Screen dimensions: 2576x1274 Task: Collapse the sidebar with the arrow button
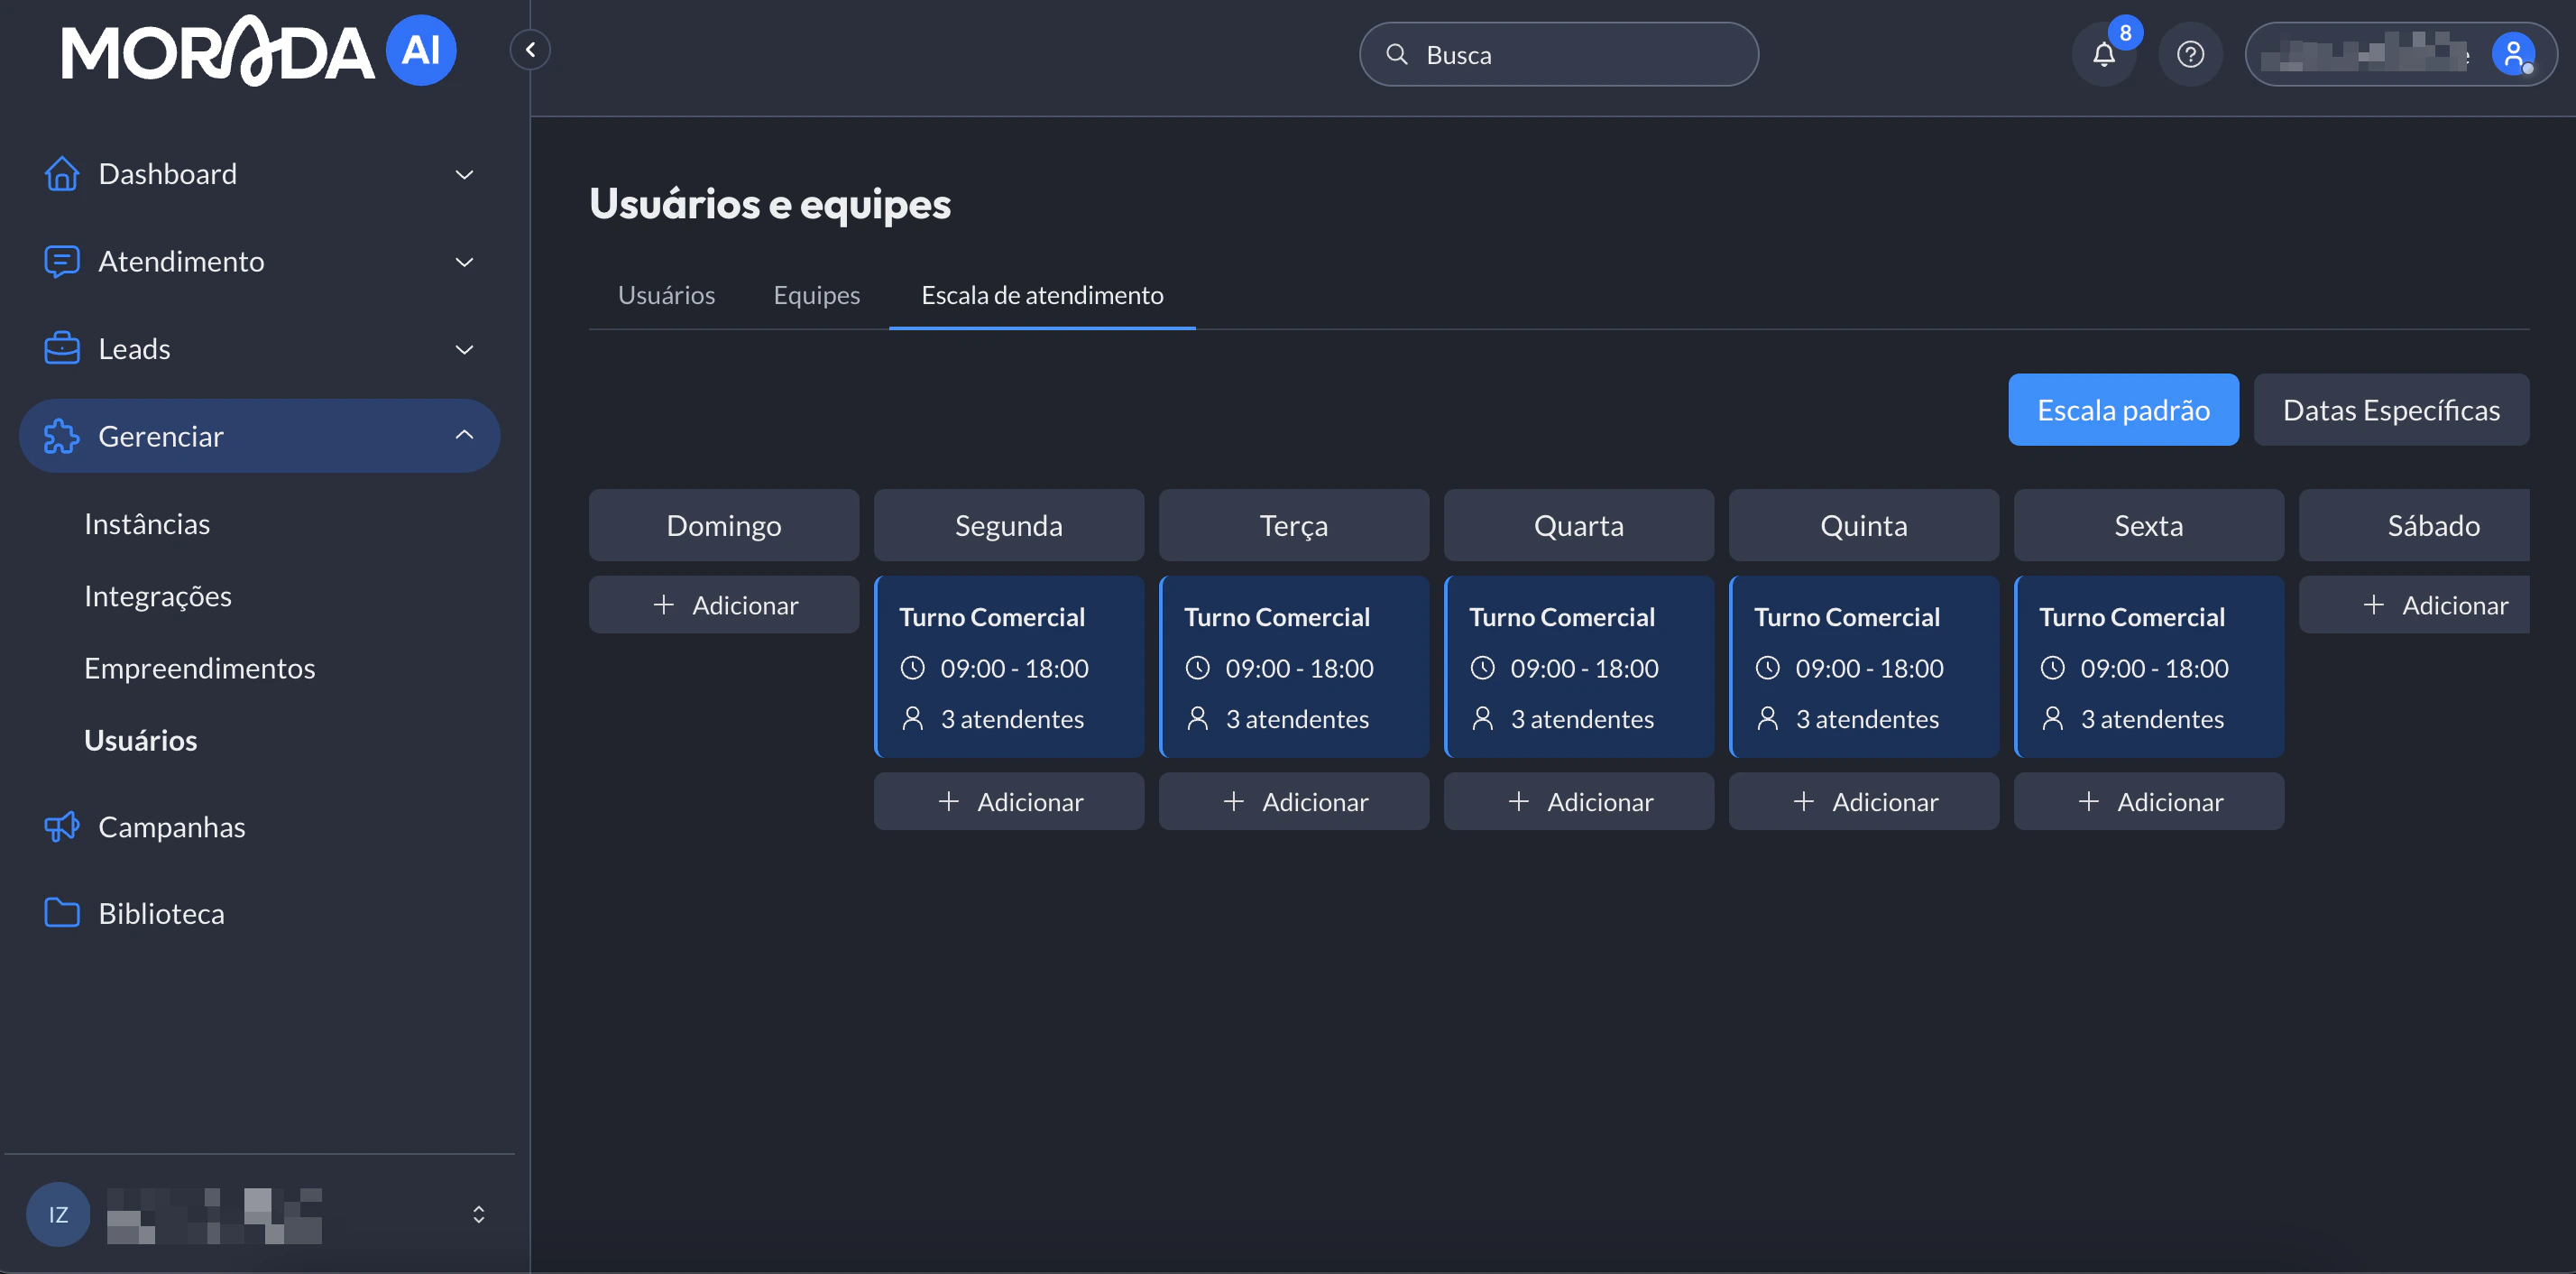click(x=530, y=49)
